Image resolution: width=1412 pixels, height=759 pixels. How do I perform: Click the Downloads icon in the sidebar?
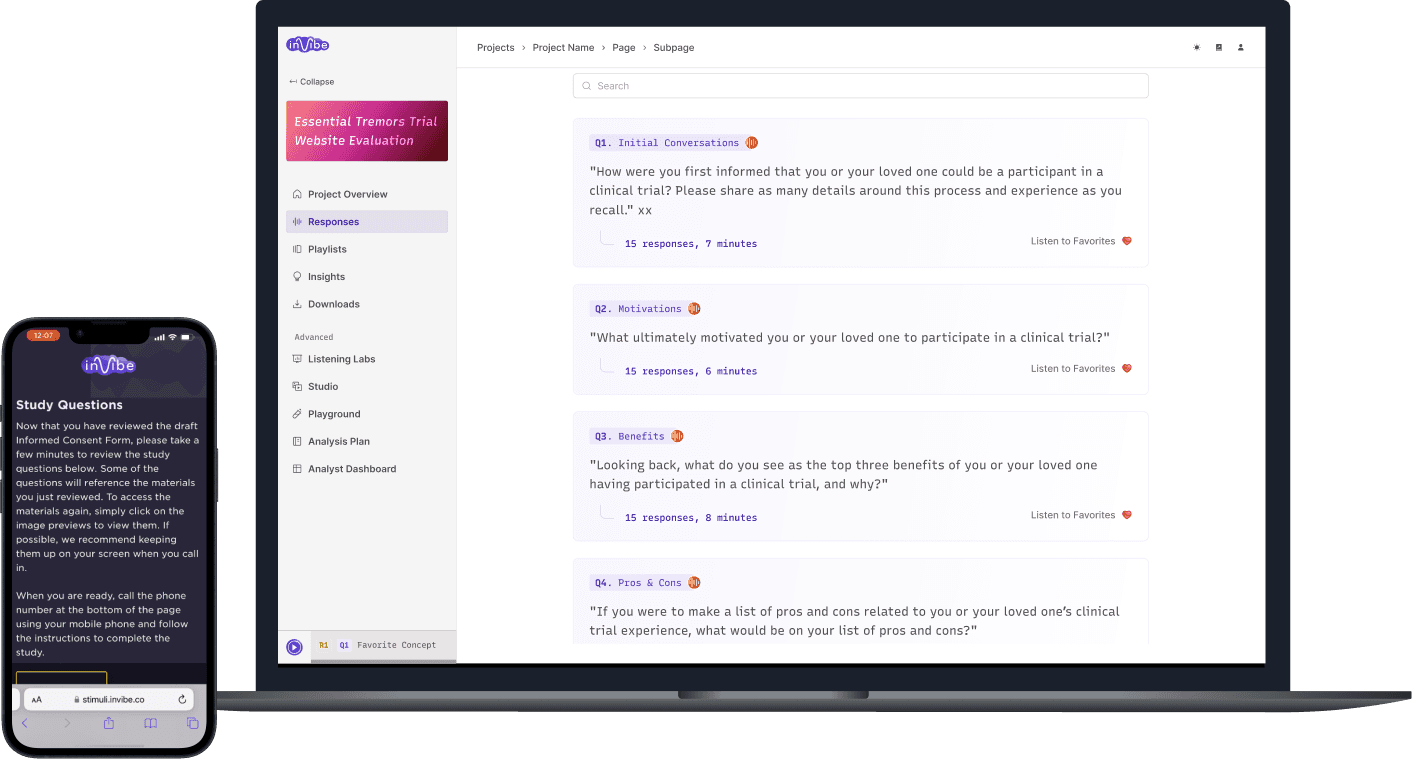[x=299, y=304]
